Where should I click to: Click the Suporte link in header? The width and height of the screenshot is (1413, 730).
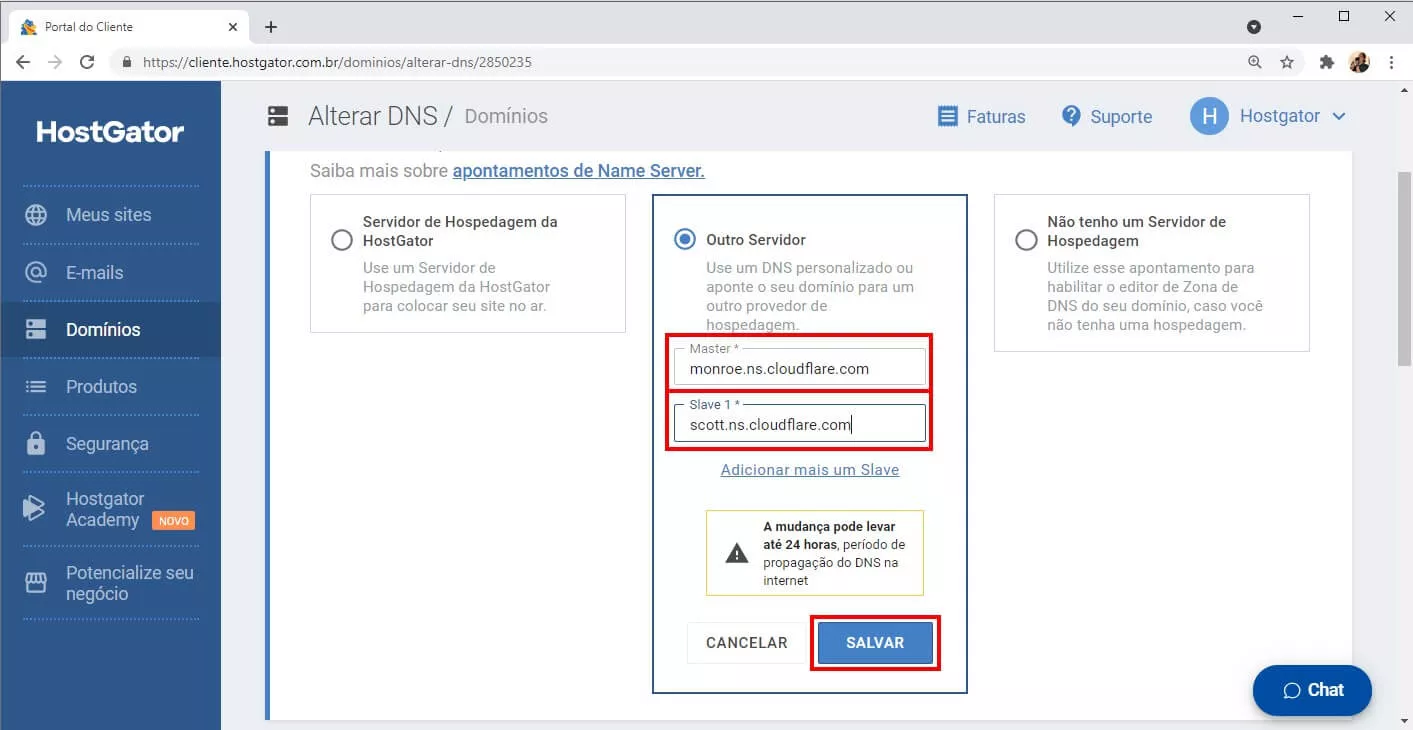pyautogui.click(x=1121, y=117)
